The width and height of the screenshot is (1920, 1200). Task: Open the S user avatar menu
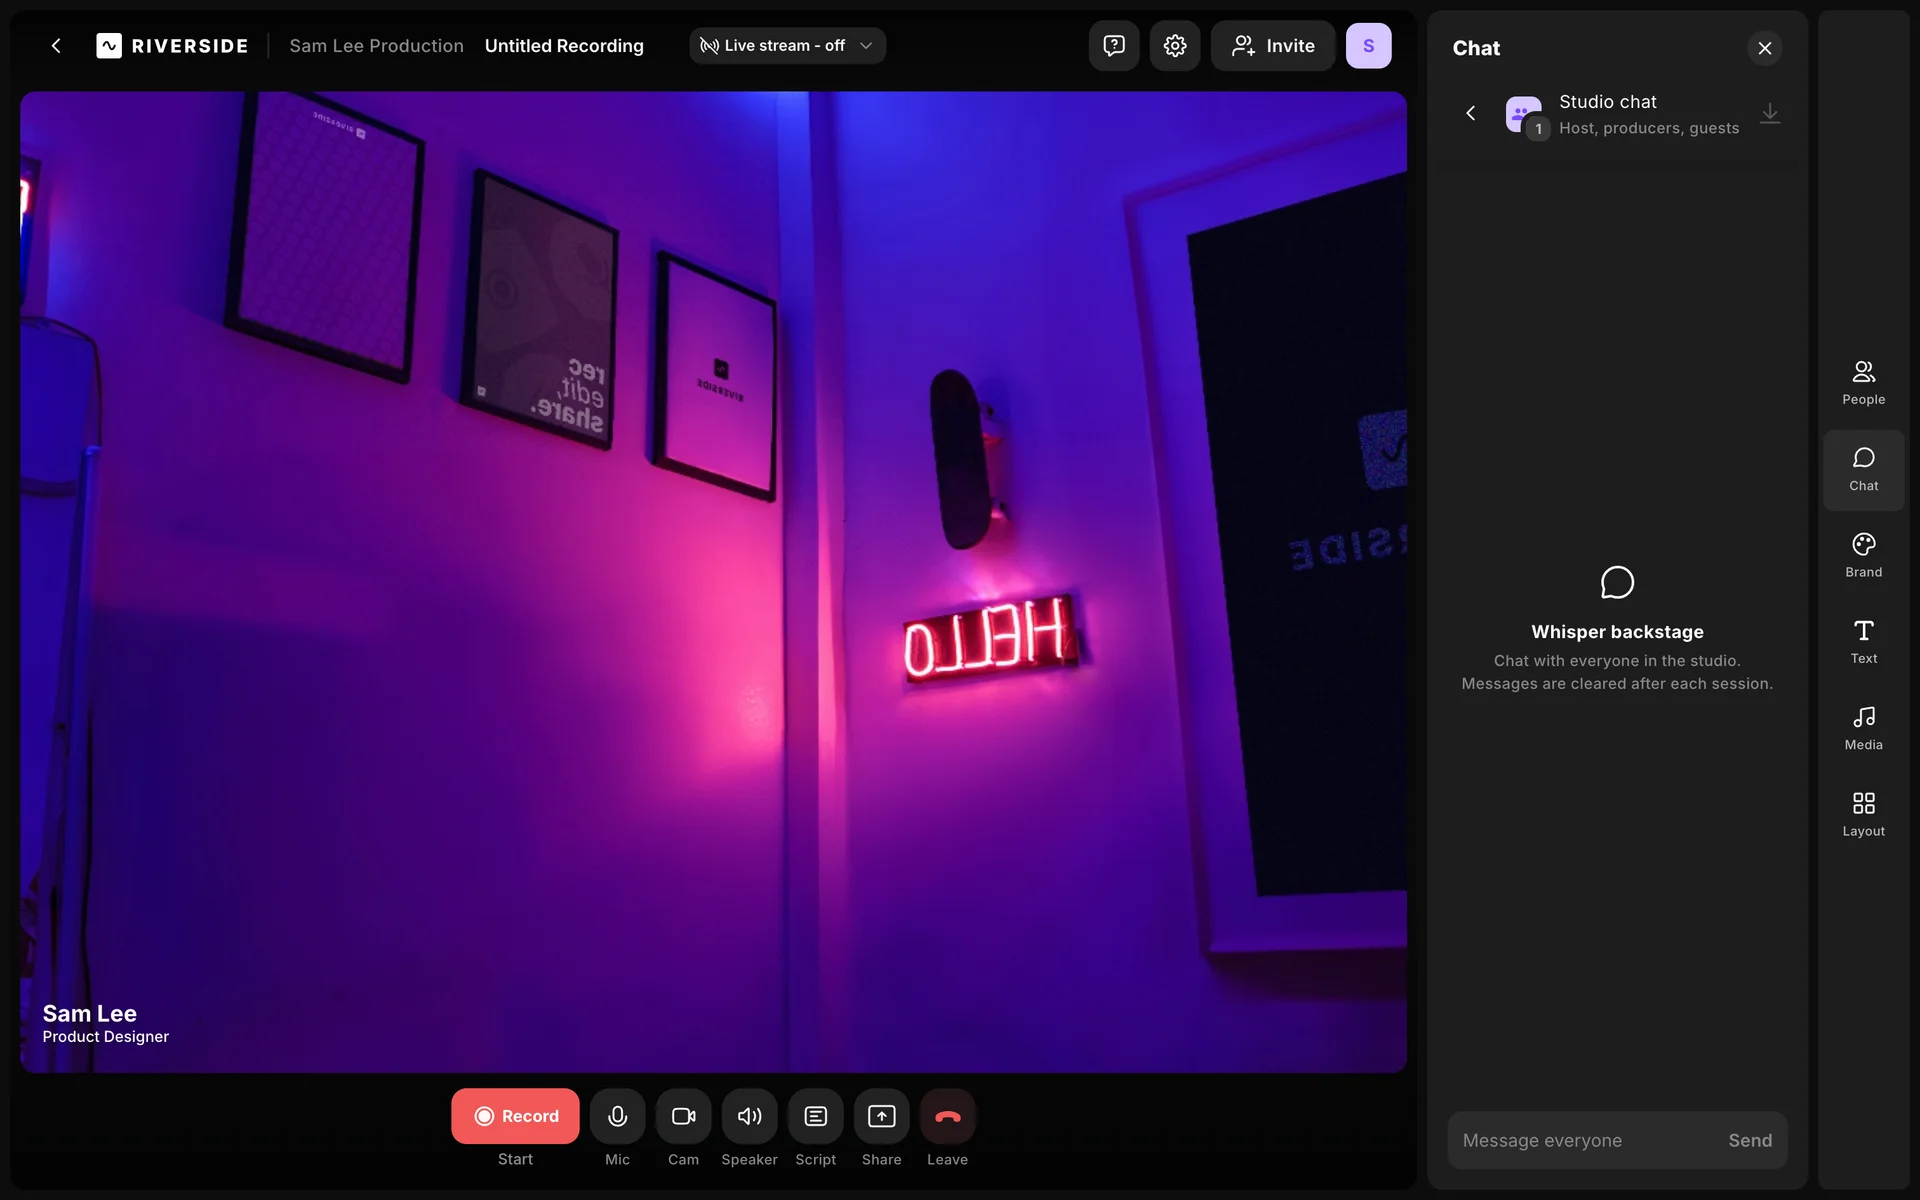1367,46
